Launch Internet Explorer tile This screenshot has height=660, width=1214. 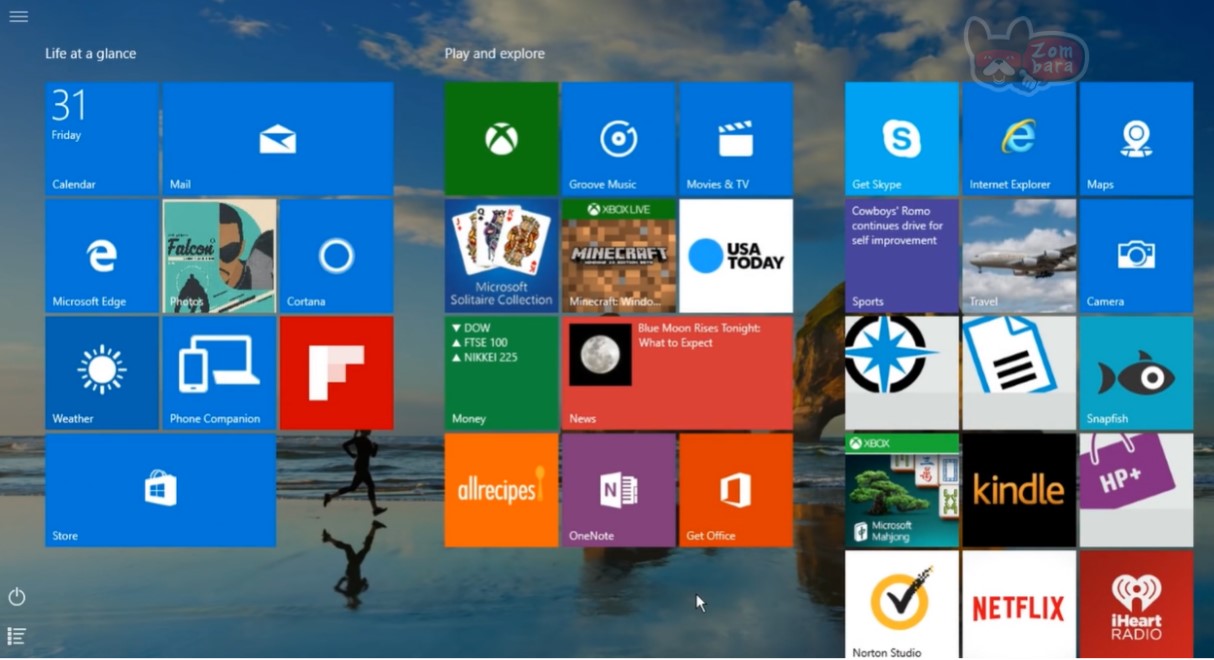[1019, 138]
